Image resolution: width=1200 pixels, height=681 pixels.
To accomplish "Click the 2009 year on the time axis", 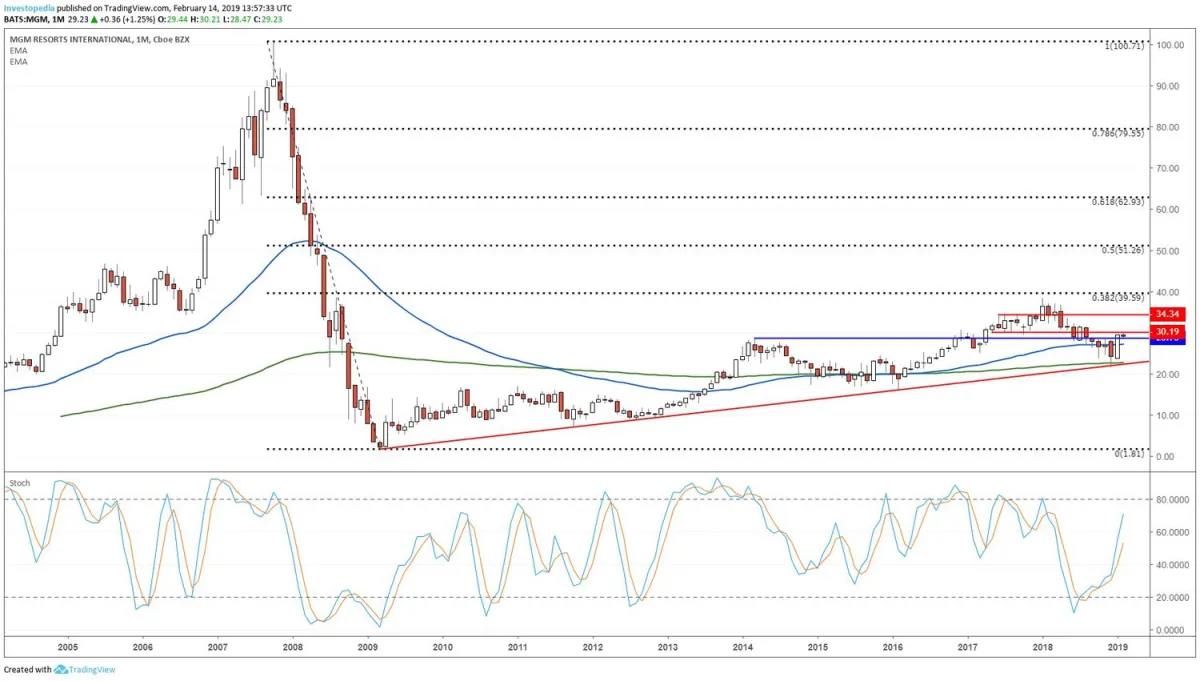I will (368, 648).
